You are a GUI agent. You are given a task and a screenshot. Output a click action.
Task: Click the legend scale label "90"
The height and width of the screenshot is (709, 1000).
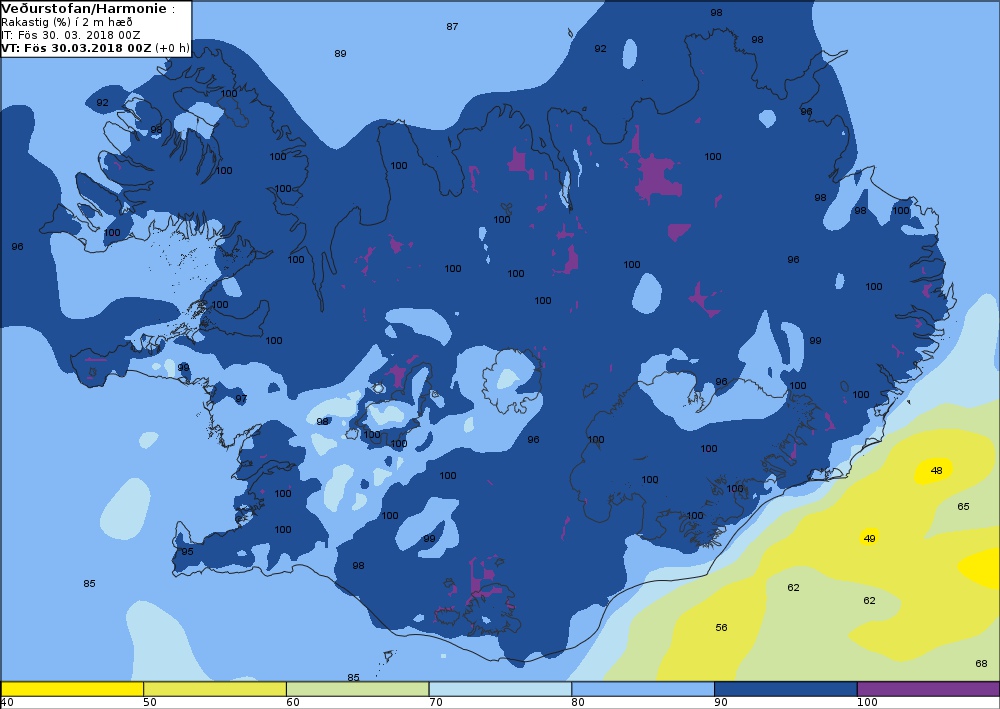click(721, 703)
